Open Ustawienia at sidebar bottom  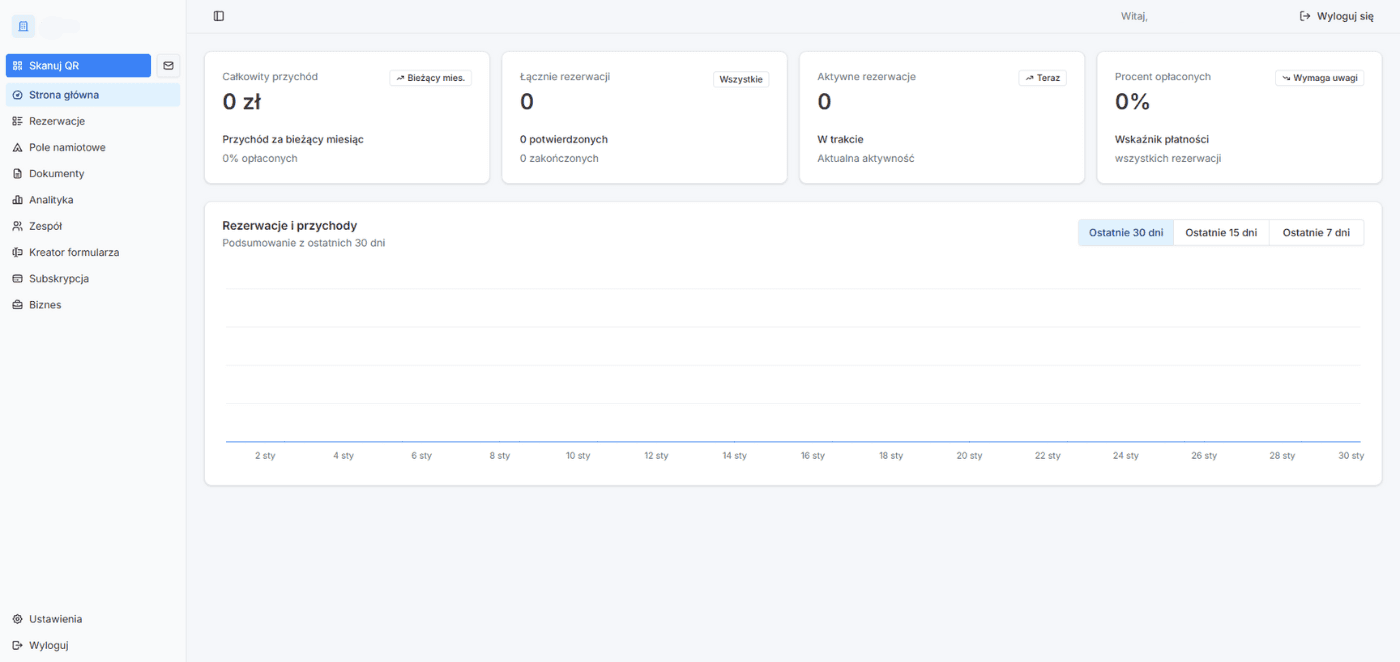click(93, 619)
